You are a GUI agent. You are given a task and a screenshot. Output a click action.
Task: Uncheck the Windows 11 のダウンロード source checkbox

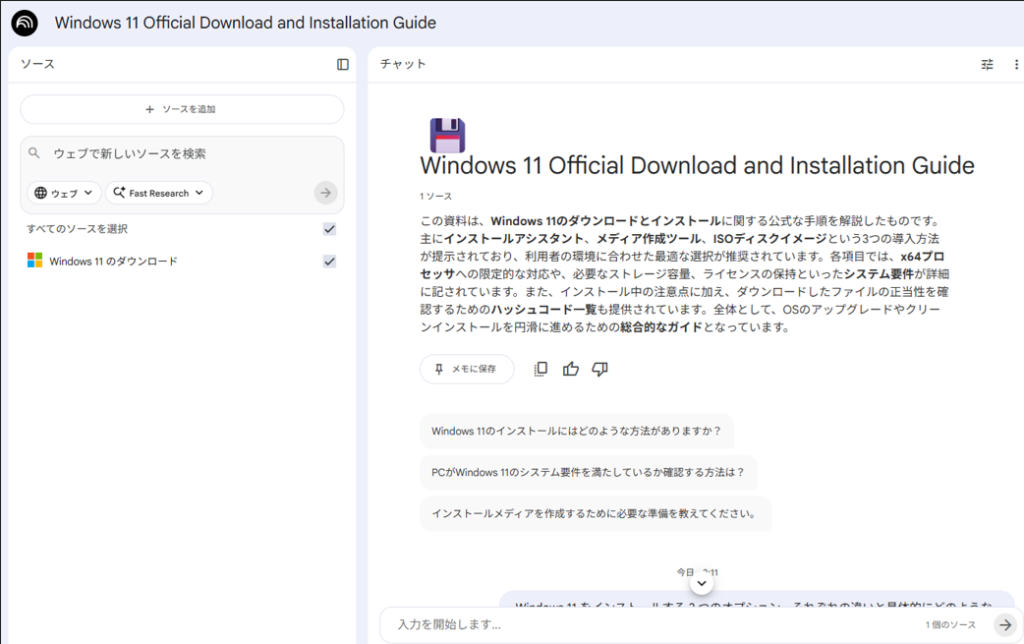click(330, 262)
